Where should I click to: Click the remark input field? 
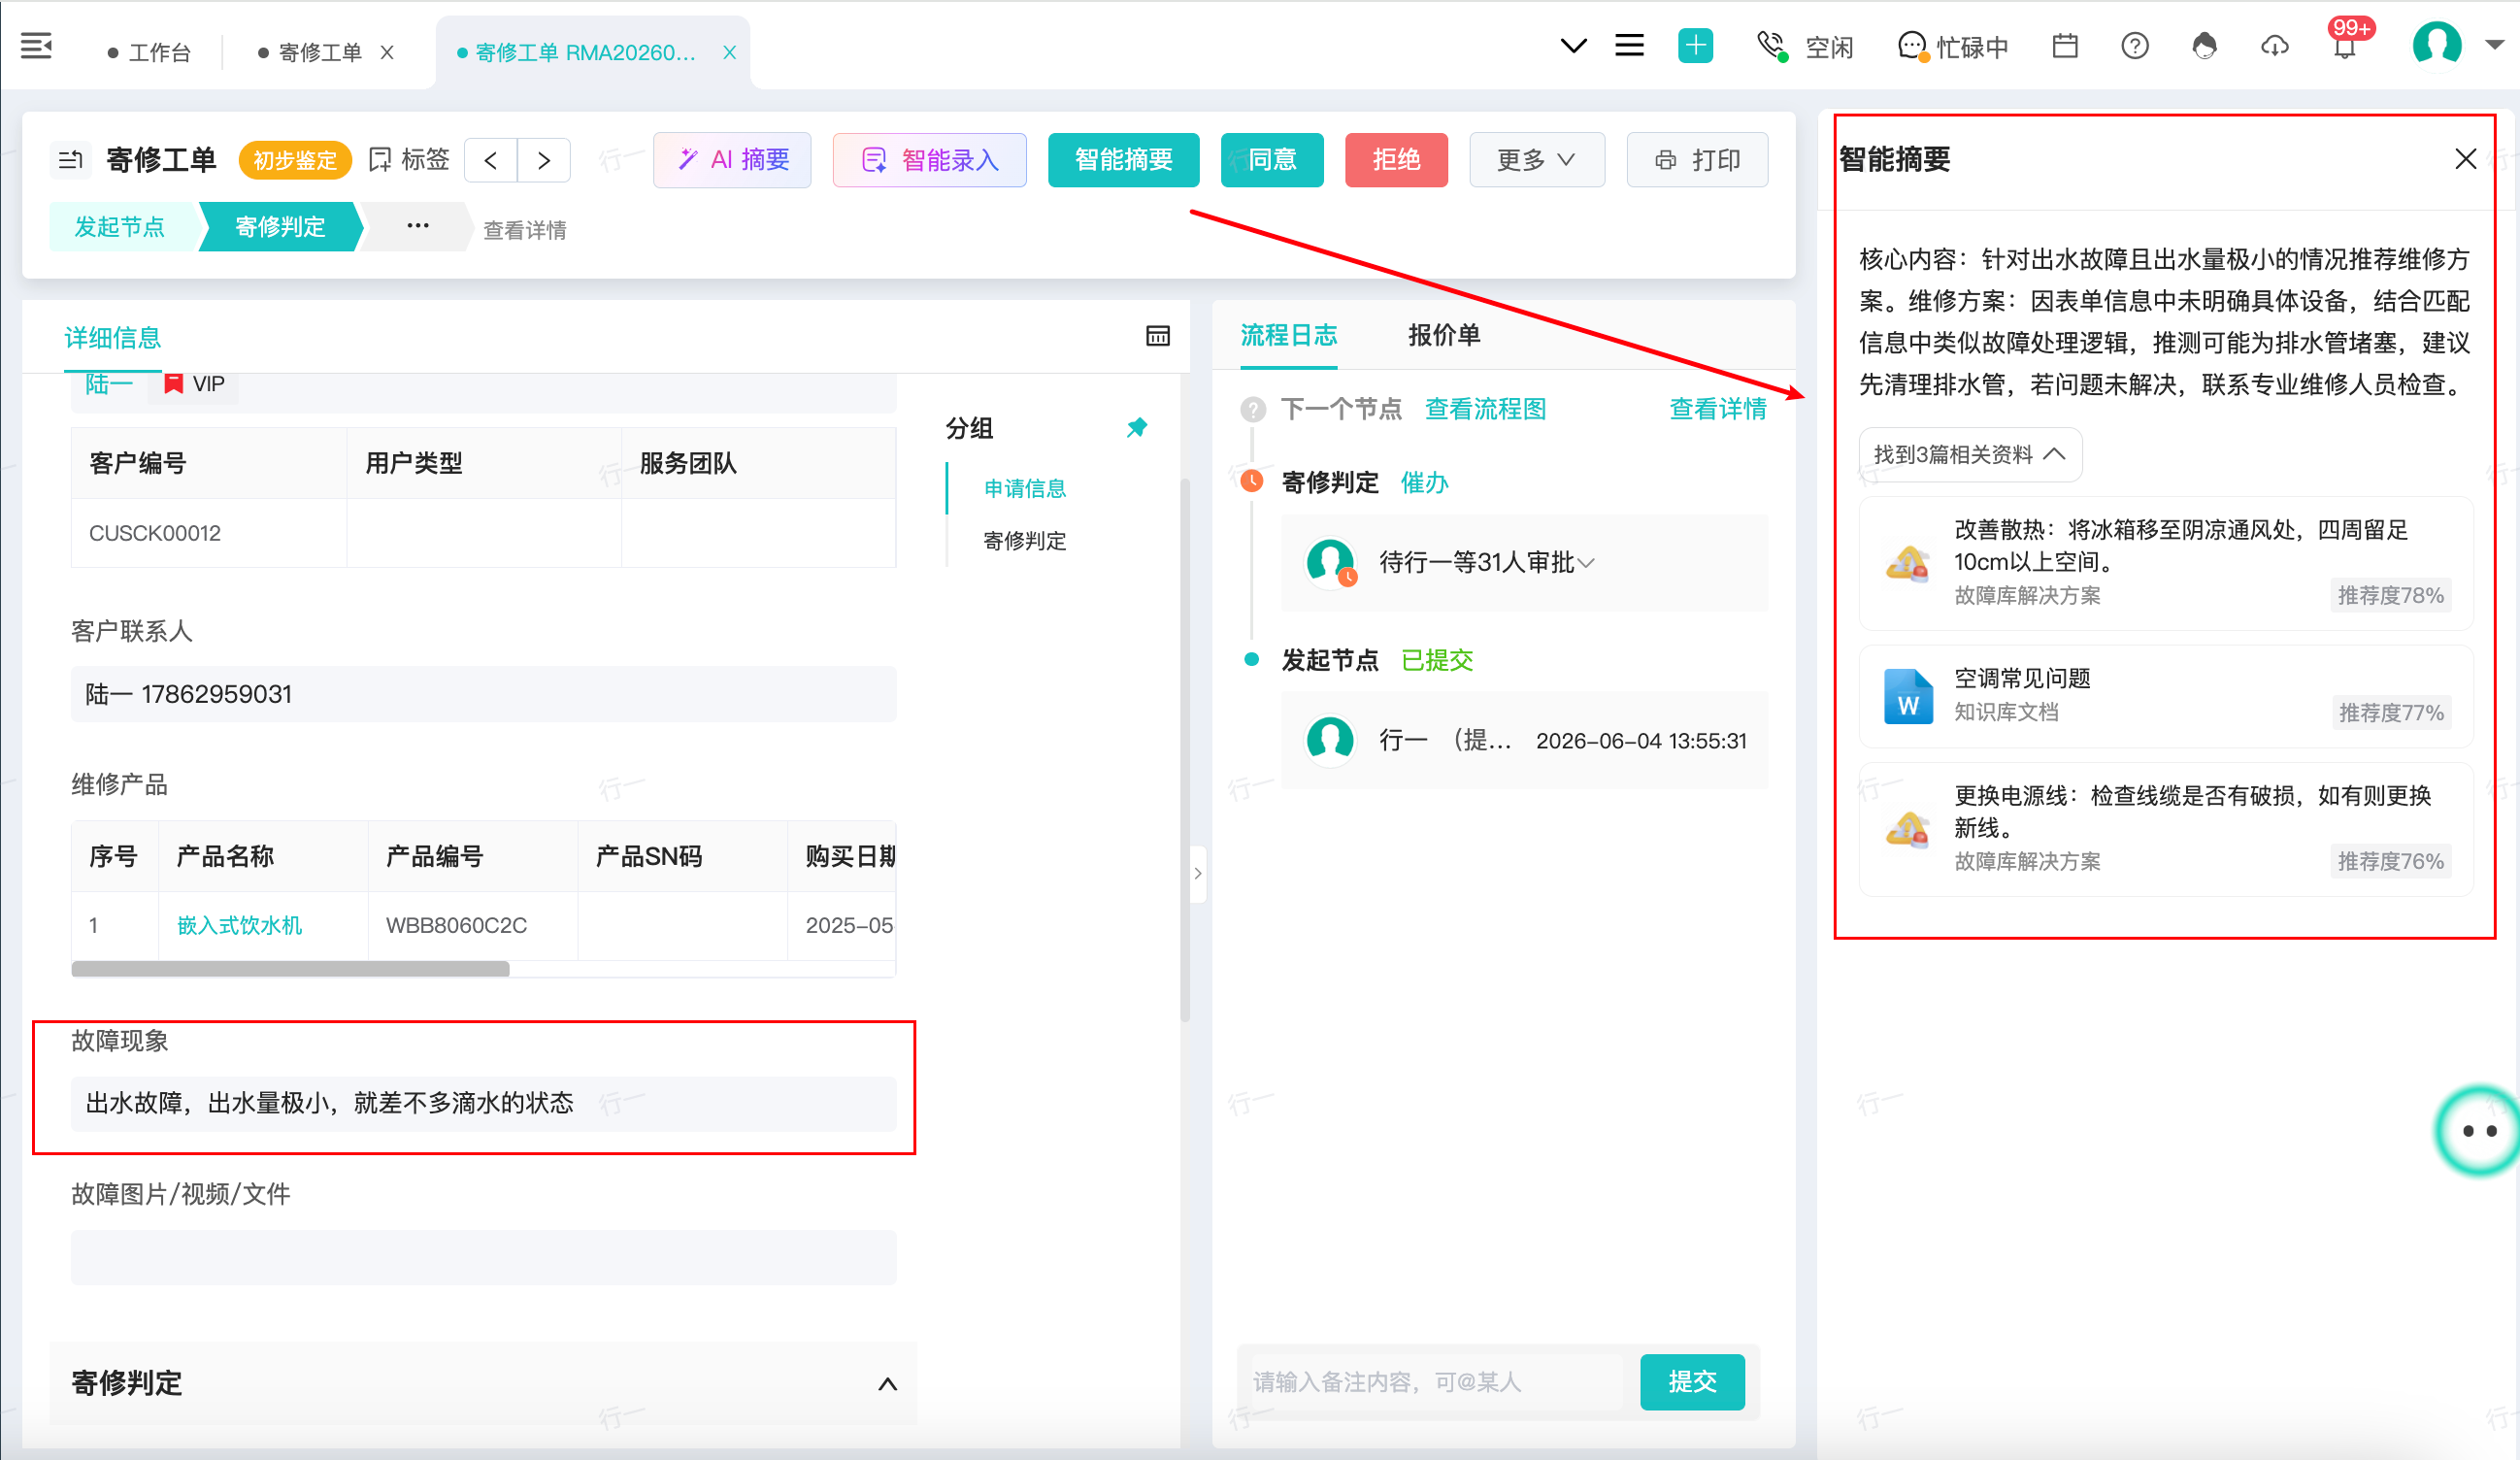(1436, 1382)
